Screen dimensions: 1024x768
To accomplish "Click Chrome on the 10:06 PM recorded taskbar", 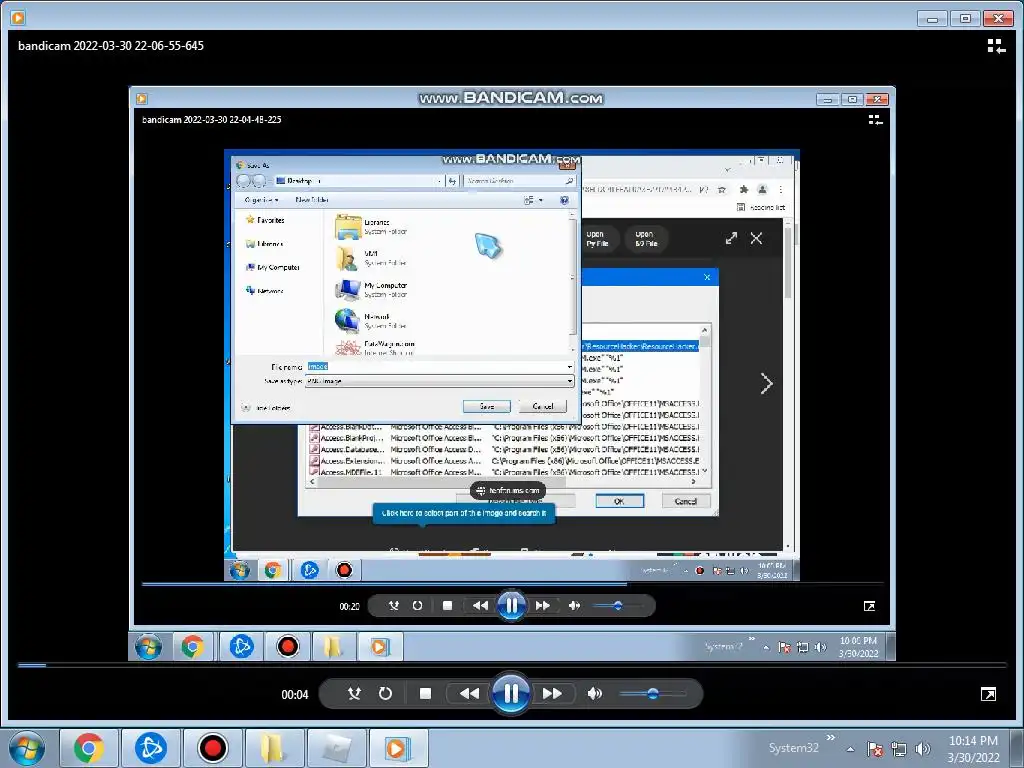I will point(192,647).
